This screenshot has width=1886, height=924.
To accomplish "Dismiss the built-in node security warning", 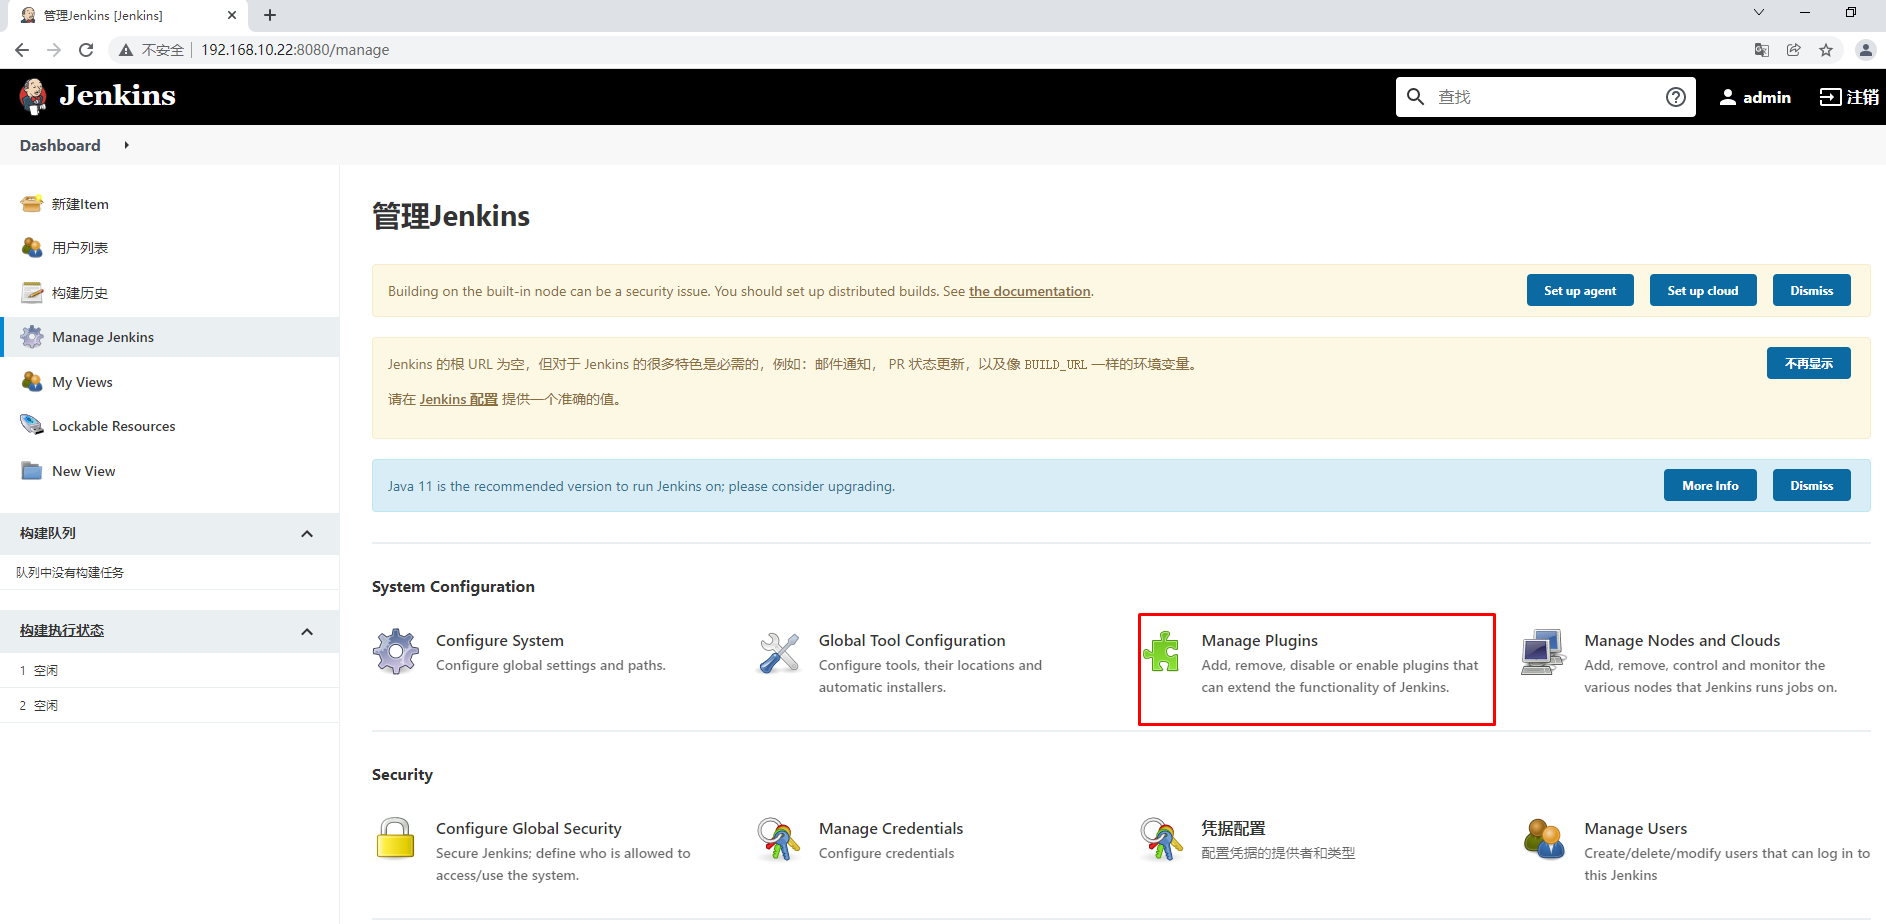I will tap(1812, 291).
